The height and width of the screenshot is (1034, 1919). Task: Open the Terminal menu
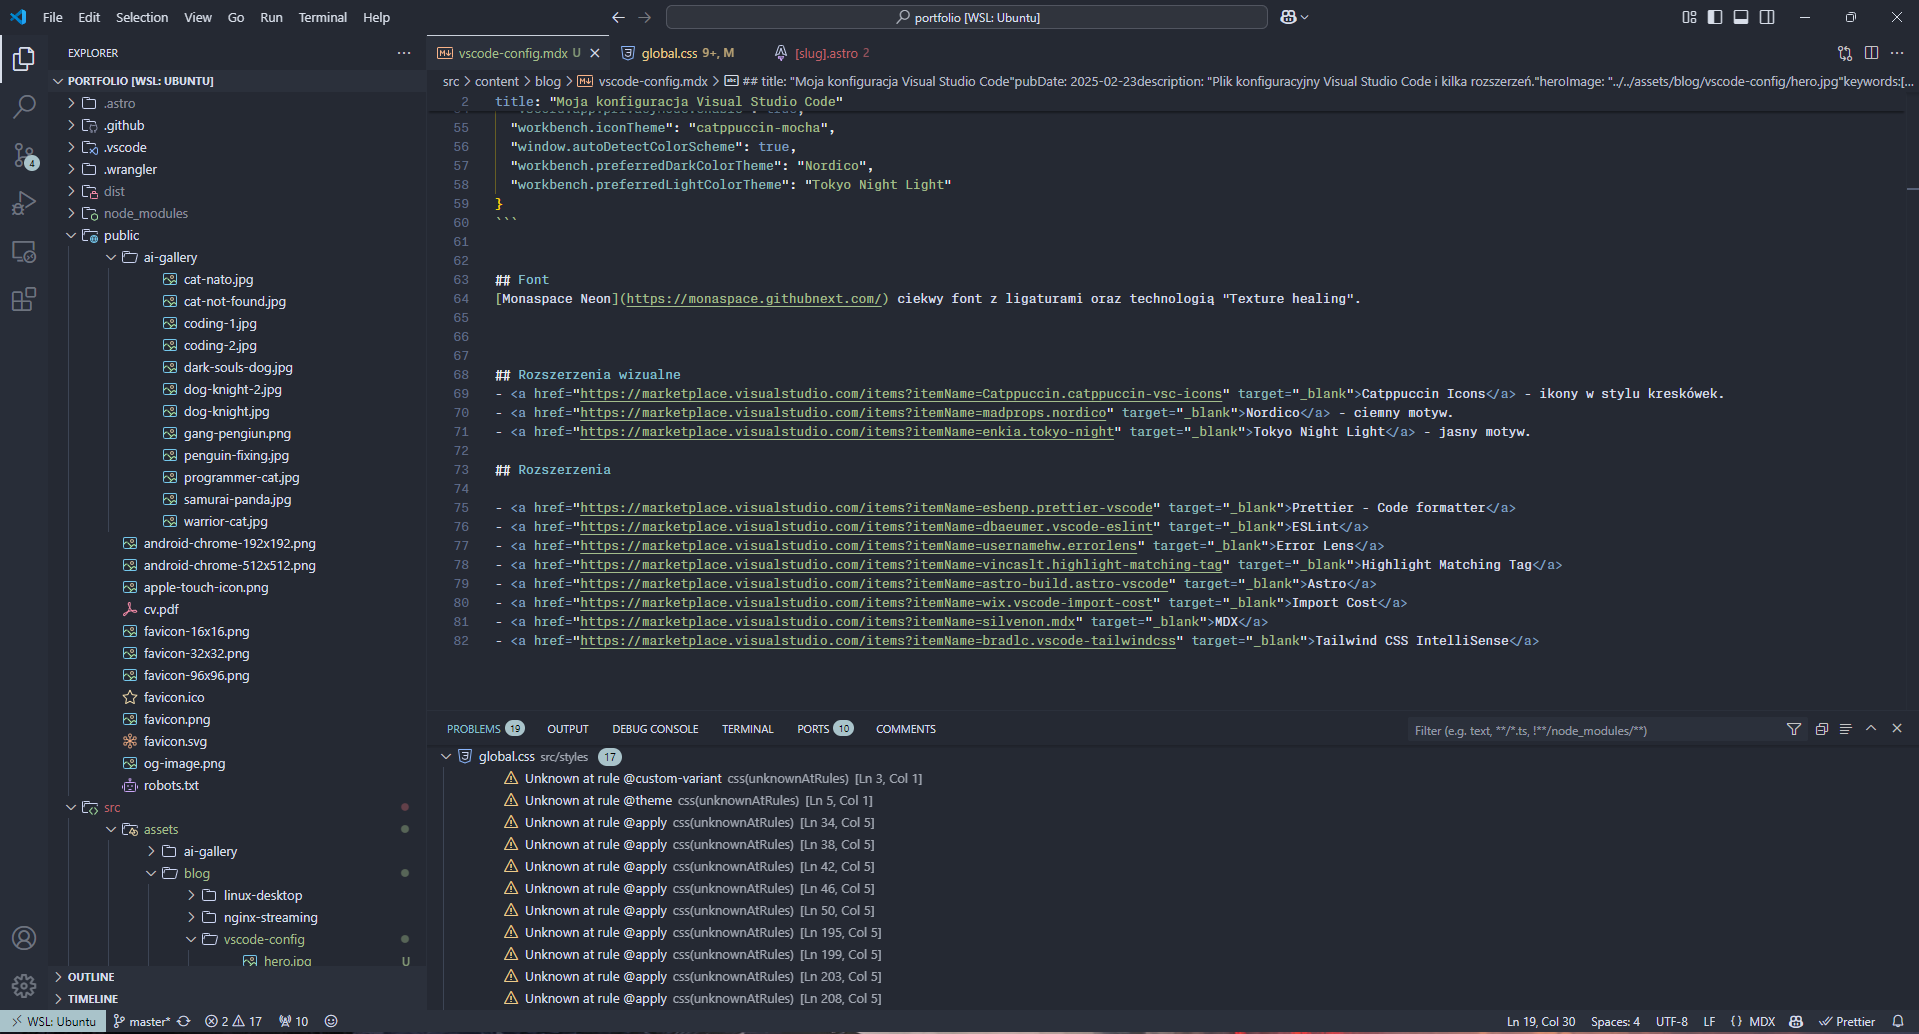[x=323, y=17]
